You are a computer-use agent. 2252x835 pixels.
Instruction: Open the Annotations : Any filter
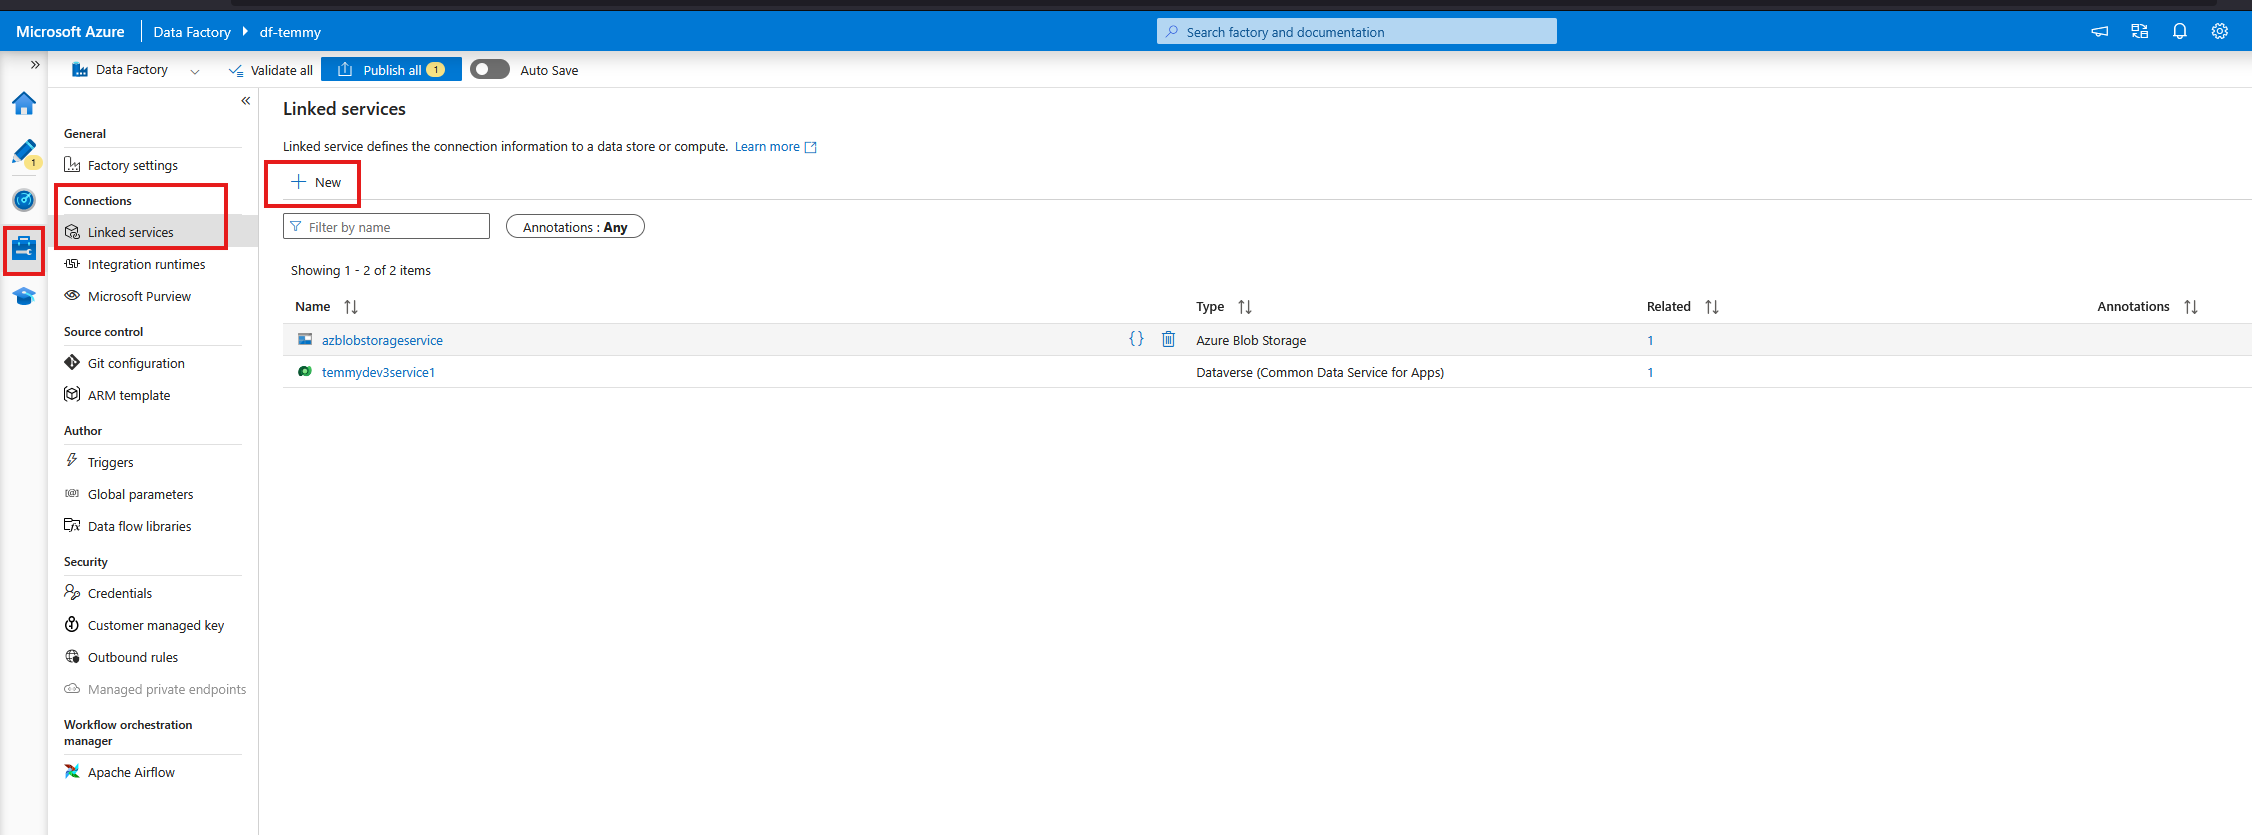(x=575, y=227)
